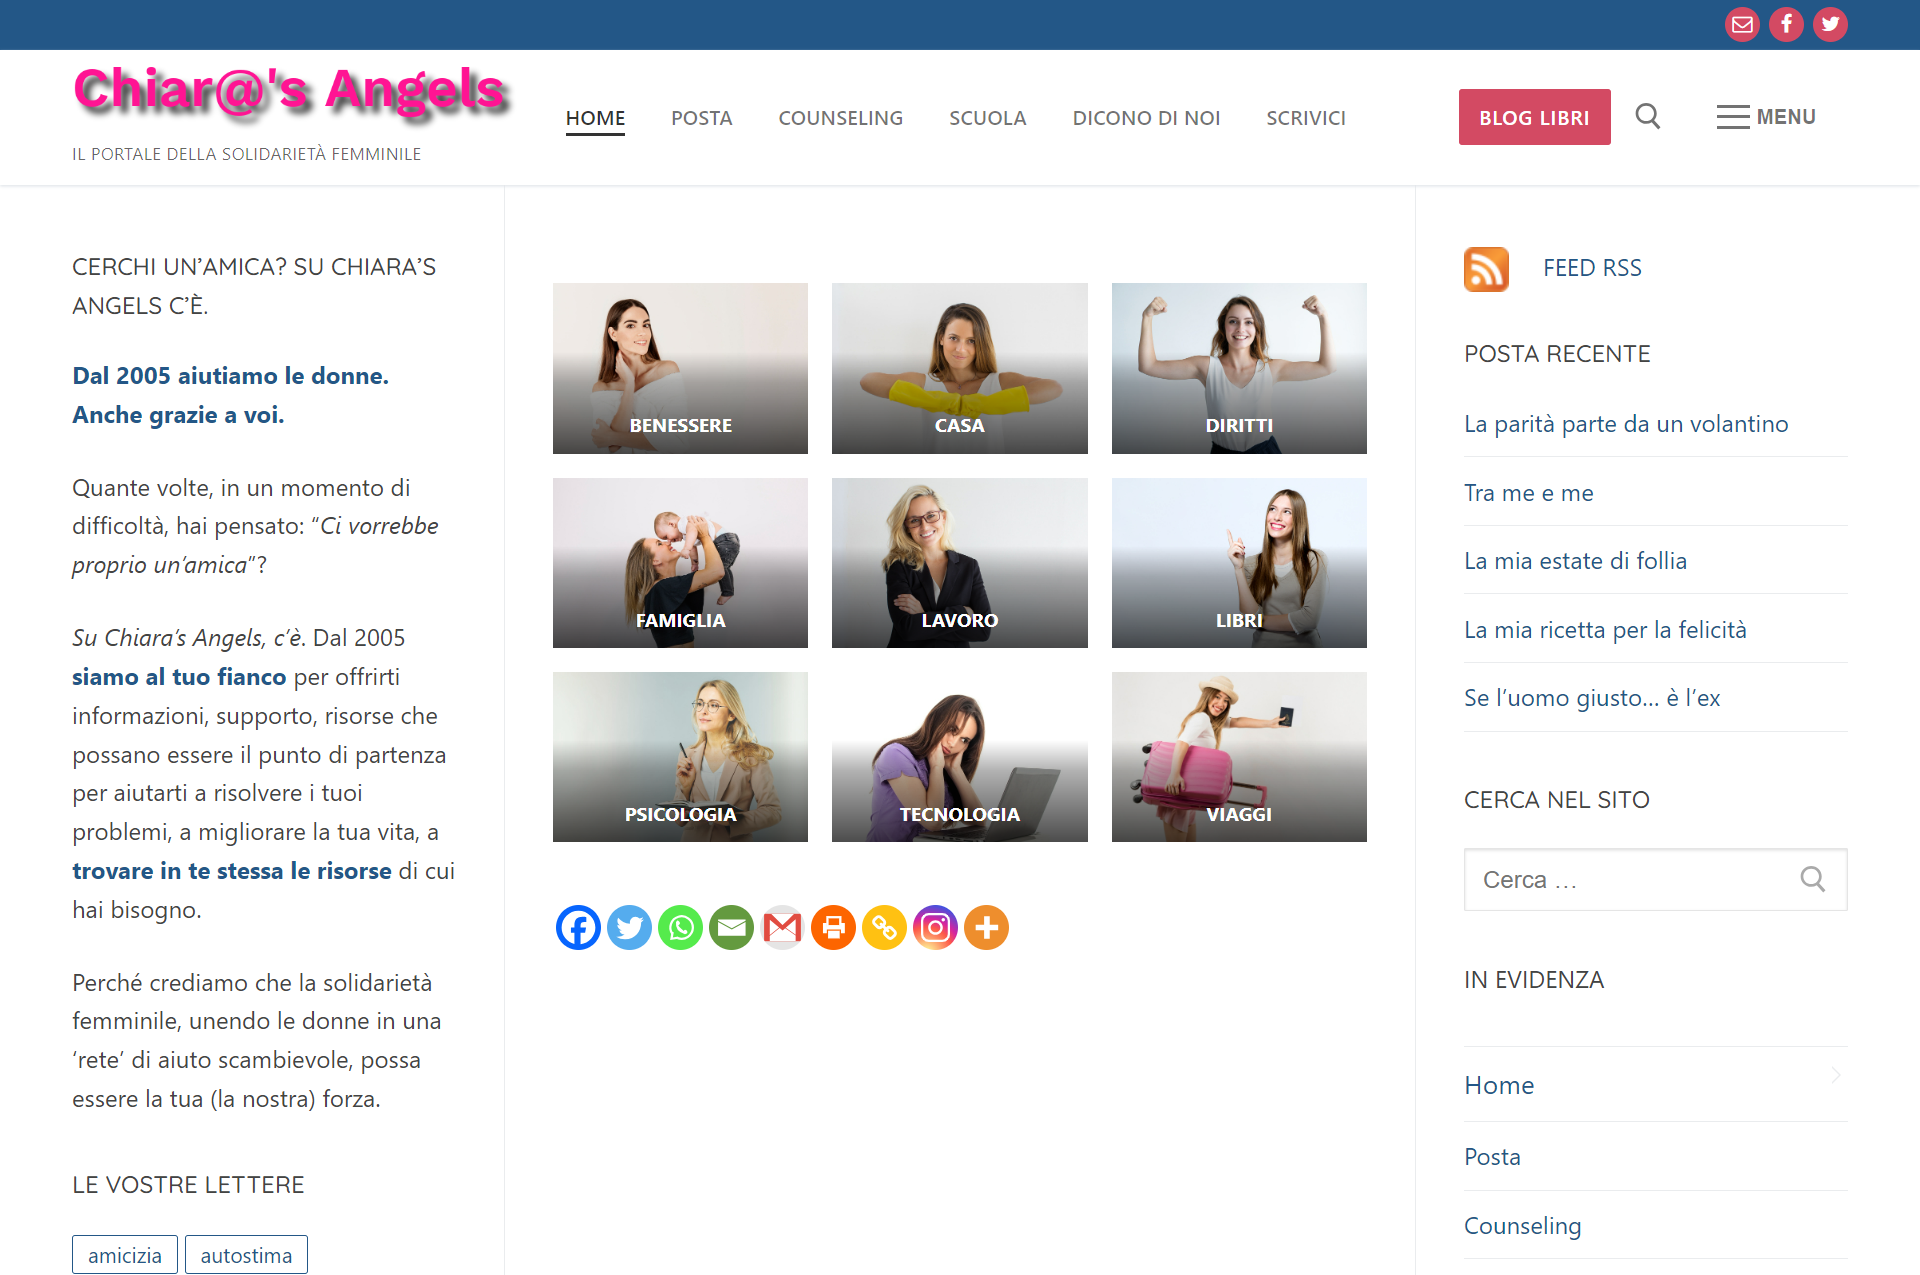Select POSTA in the navigation menu
The image size is (1920, 1275).
(x=702, y=118)
